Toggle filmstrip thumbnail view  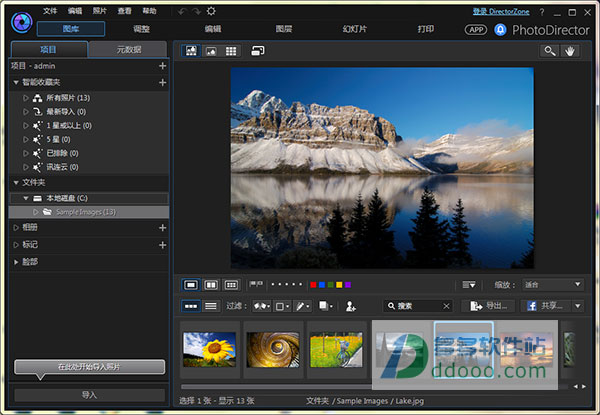pyautogui.click(x=191, y=306)
